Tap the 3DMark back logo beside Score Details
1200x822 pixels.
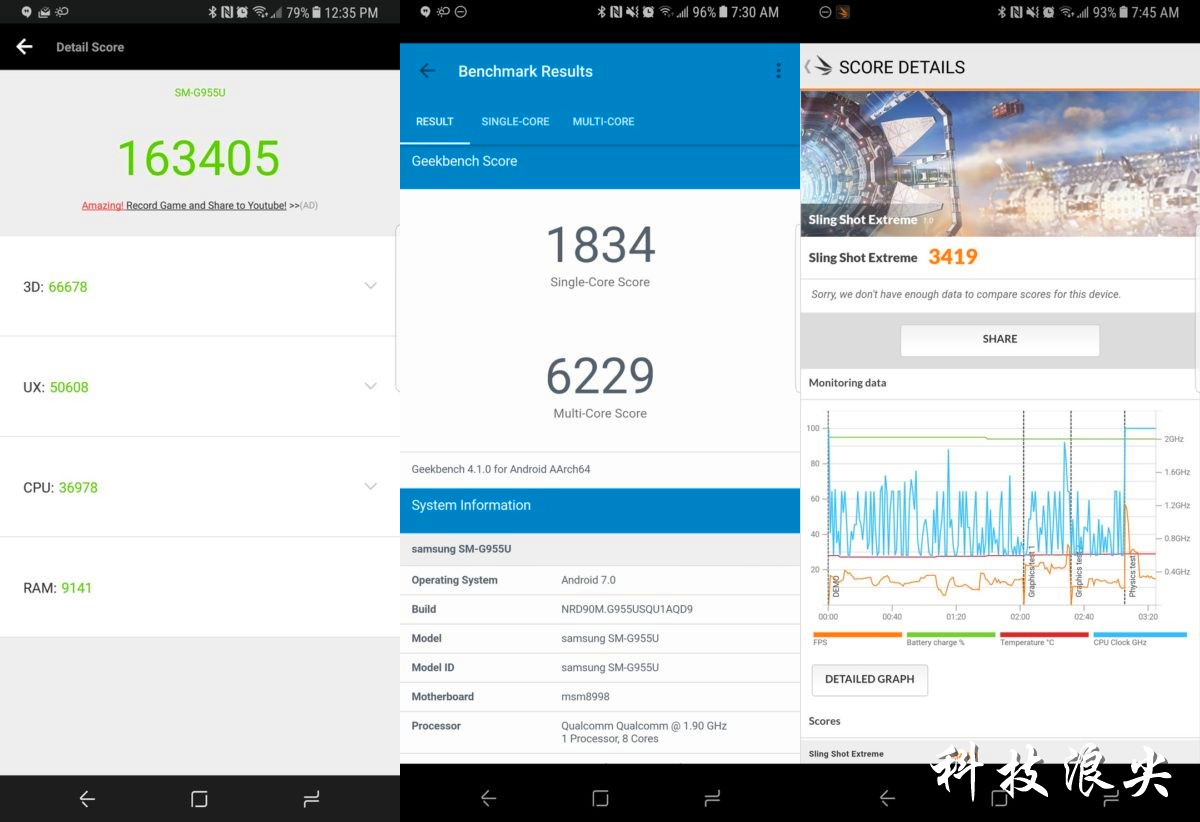point(819,67)
